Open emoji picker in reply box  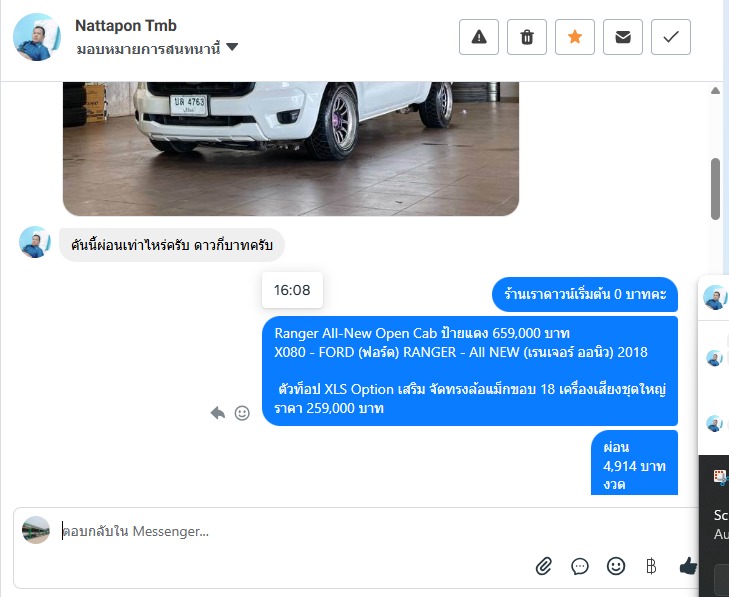pos(616,566)
